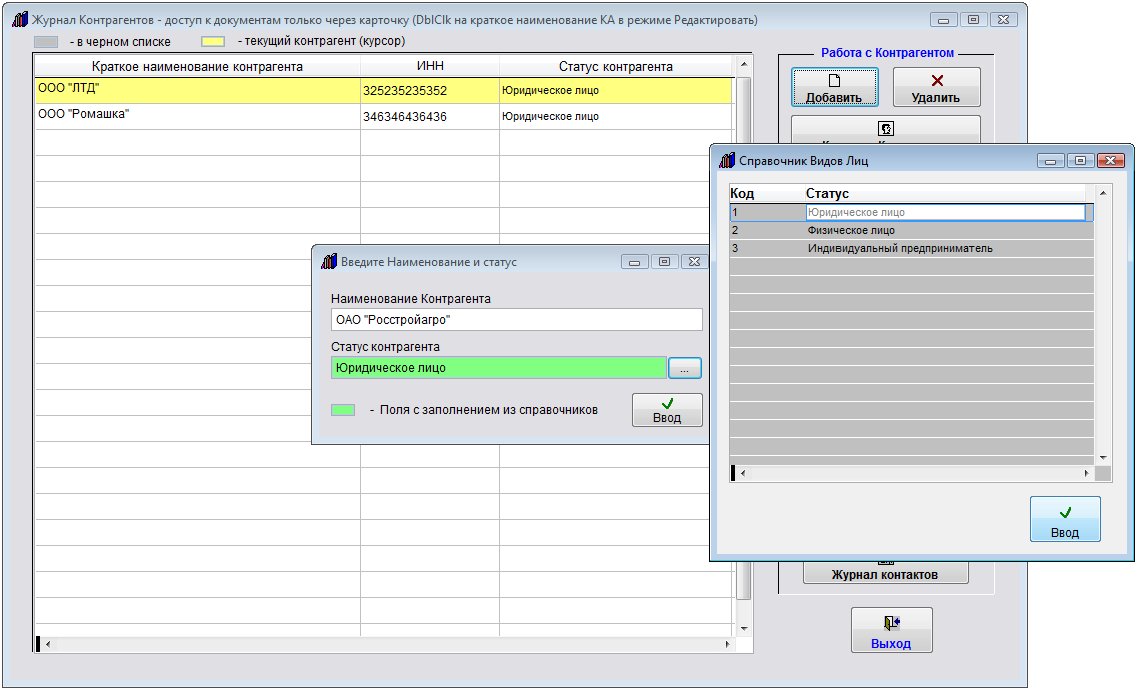Sort by the ИНН column header

429,66
